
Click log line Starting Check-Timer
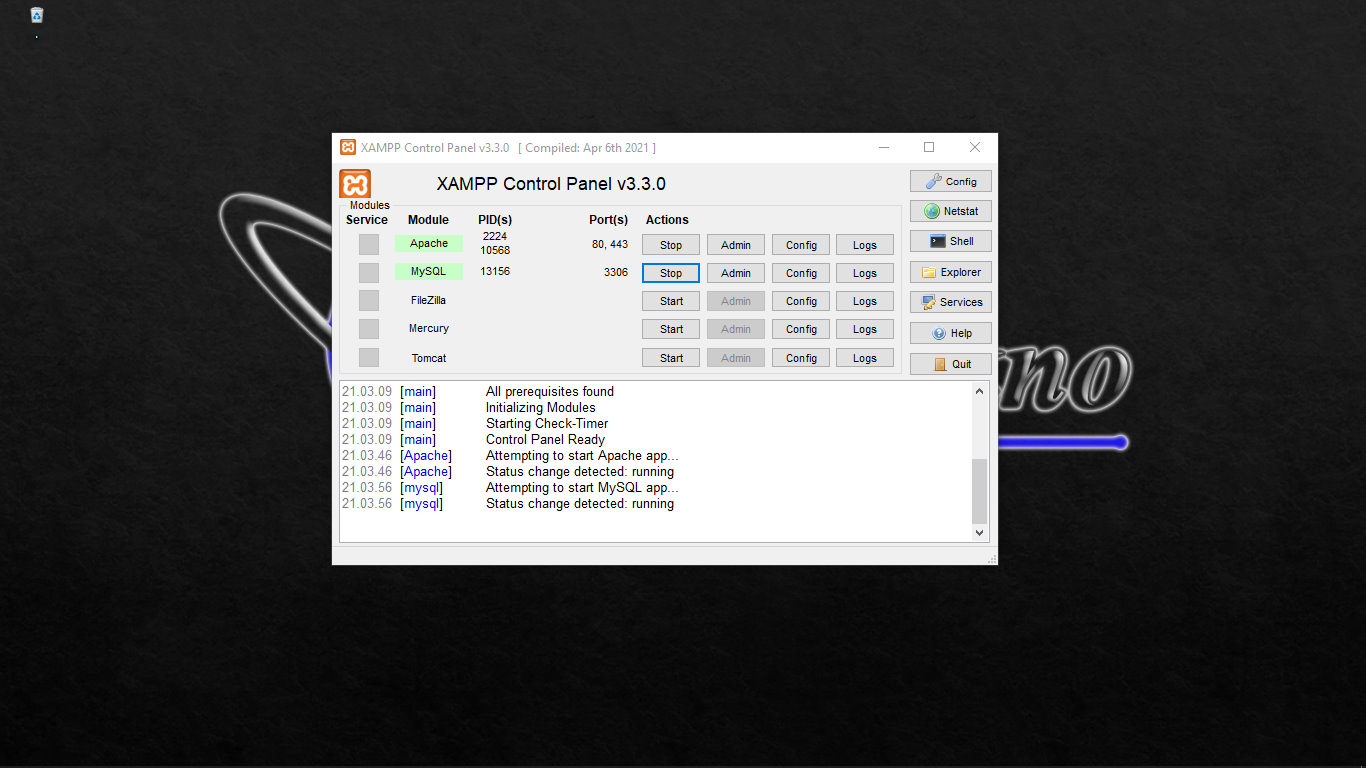(x=547, y=423)
